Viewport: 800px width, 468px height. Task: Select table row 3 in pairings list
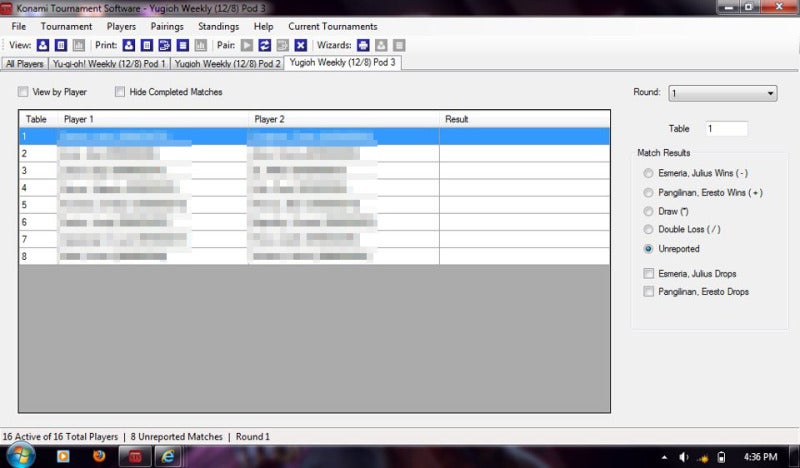pyautogui.click(x=314, y=170)
